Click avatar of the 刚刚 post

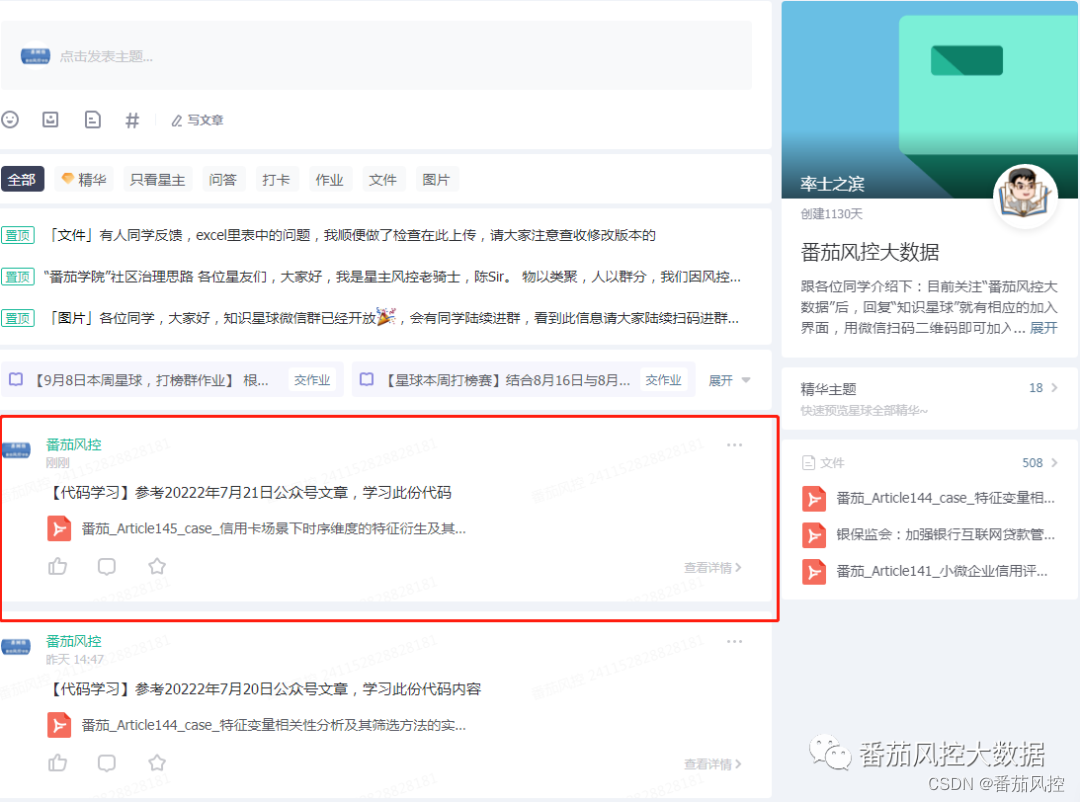point(17,451)
